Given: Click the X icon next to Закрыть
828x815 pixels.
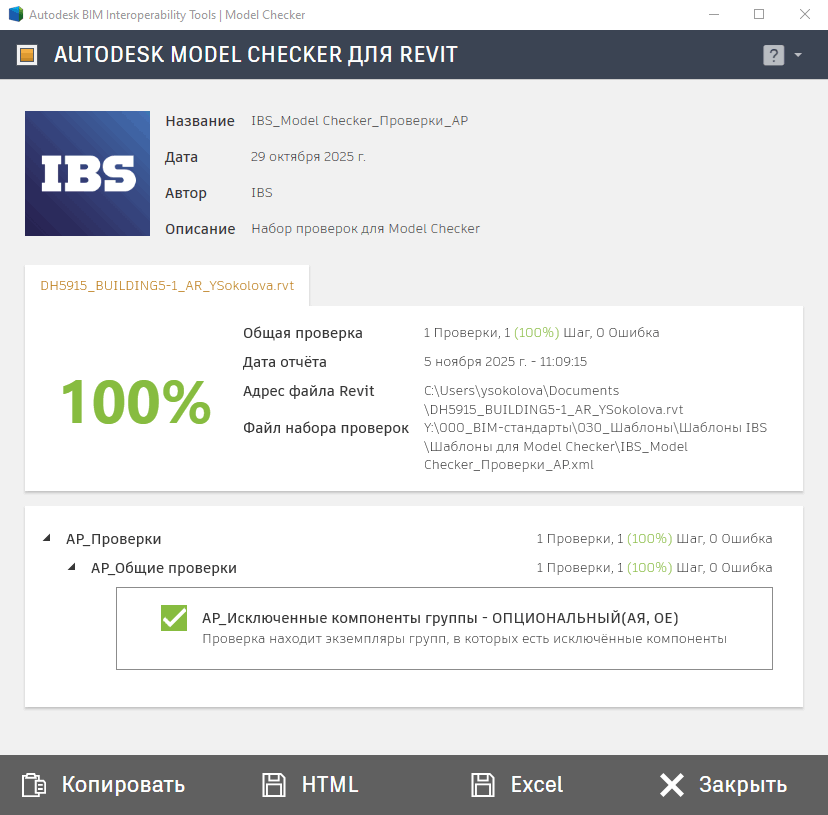Looking at the screenshot, I should pos(672,784).
